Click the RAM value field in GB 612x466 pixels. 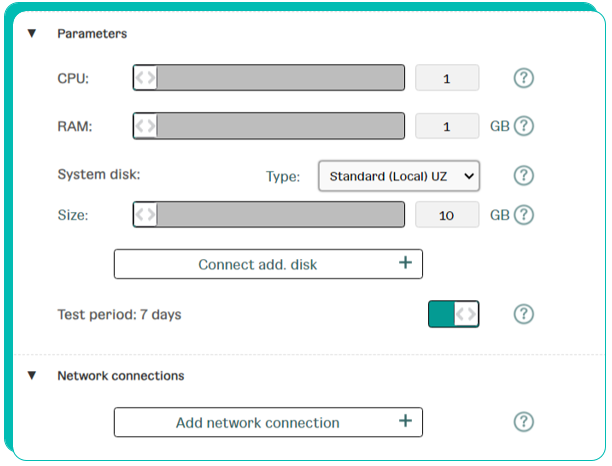point(447,126)
